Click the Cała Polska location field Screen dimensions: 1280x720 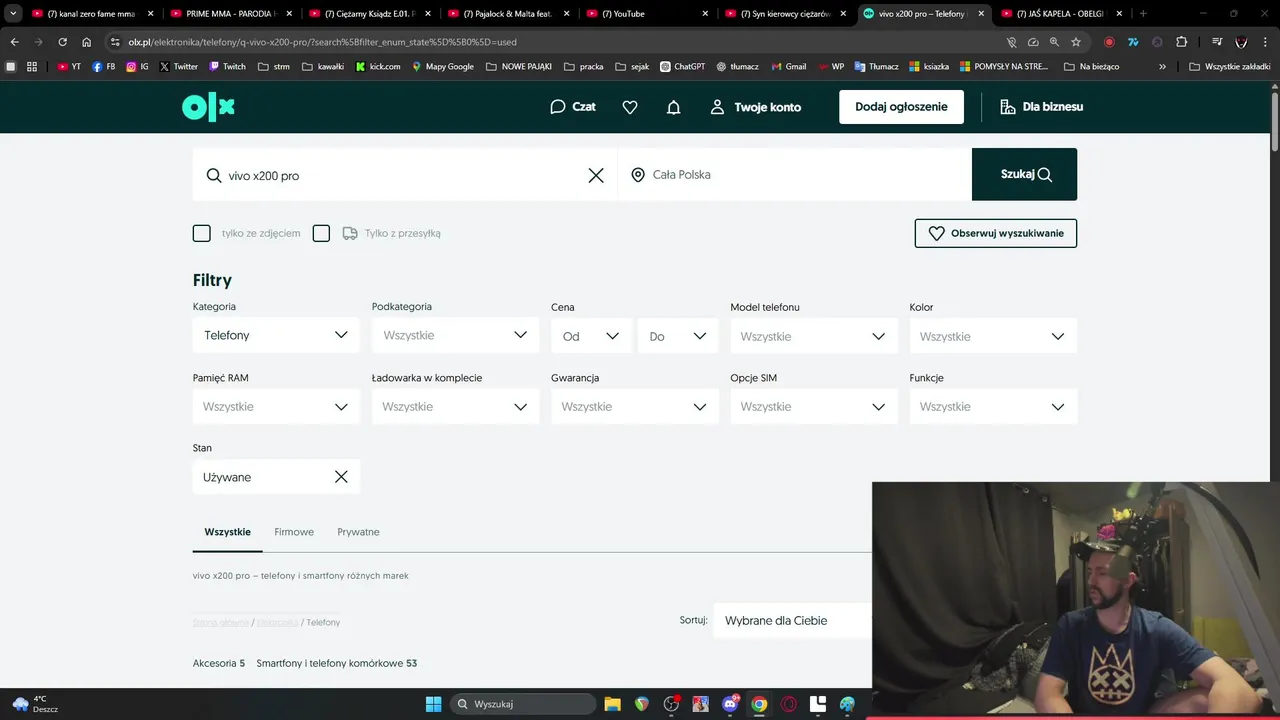(x=795, y=175)
